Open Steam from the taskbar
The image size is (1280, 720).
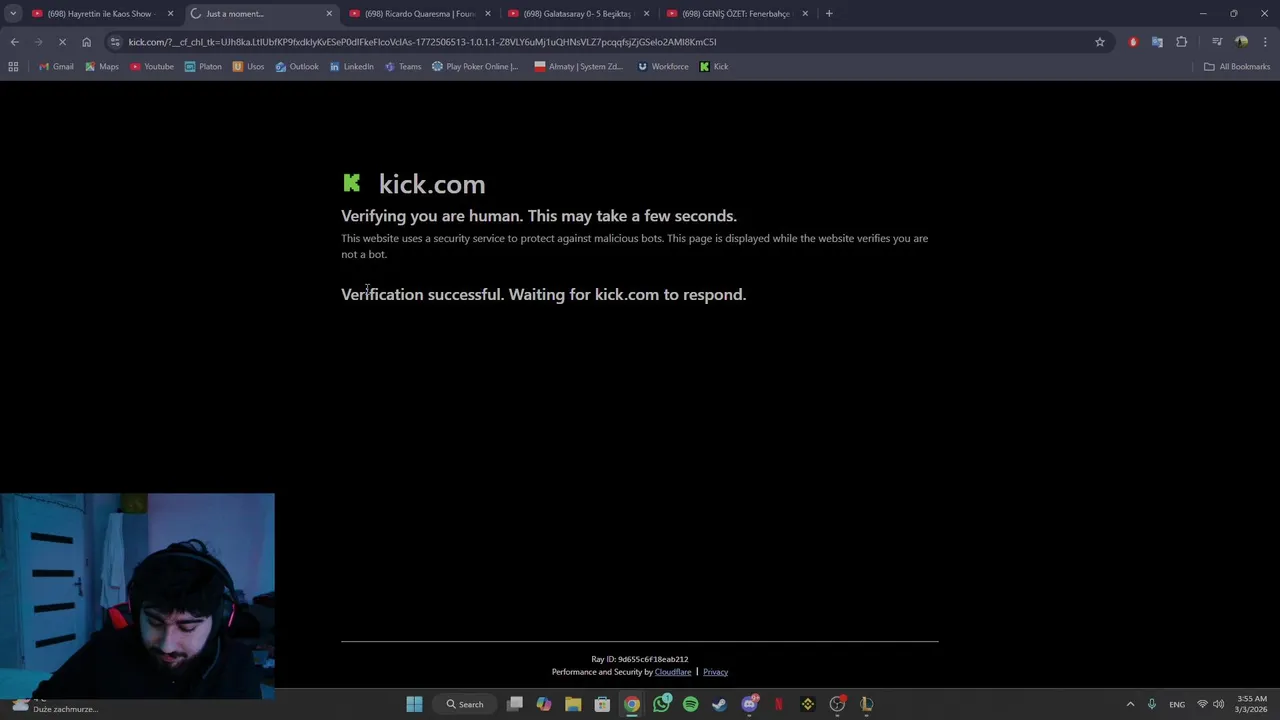(719, 704)
